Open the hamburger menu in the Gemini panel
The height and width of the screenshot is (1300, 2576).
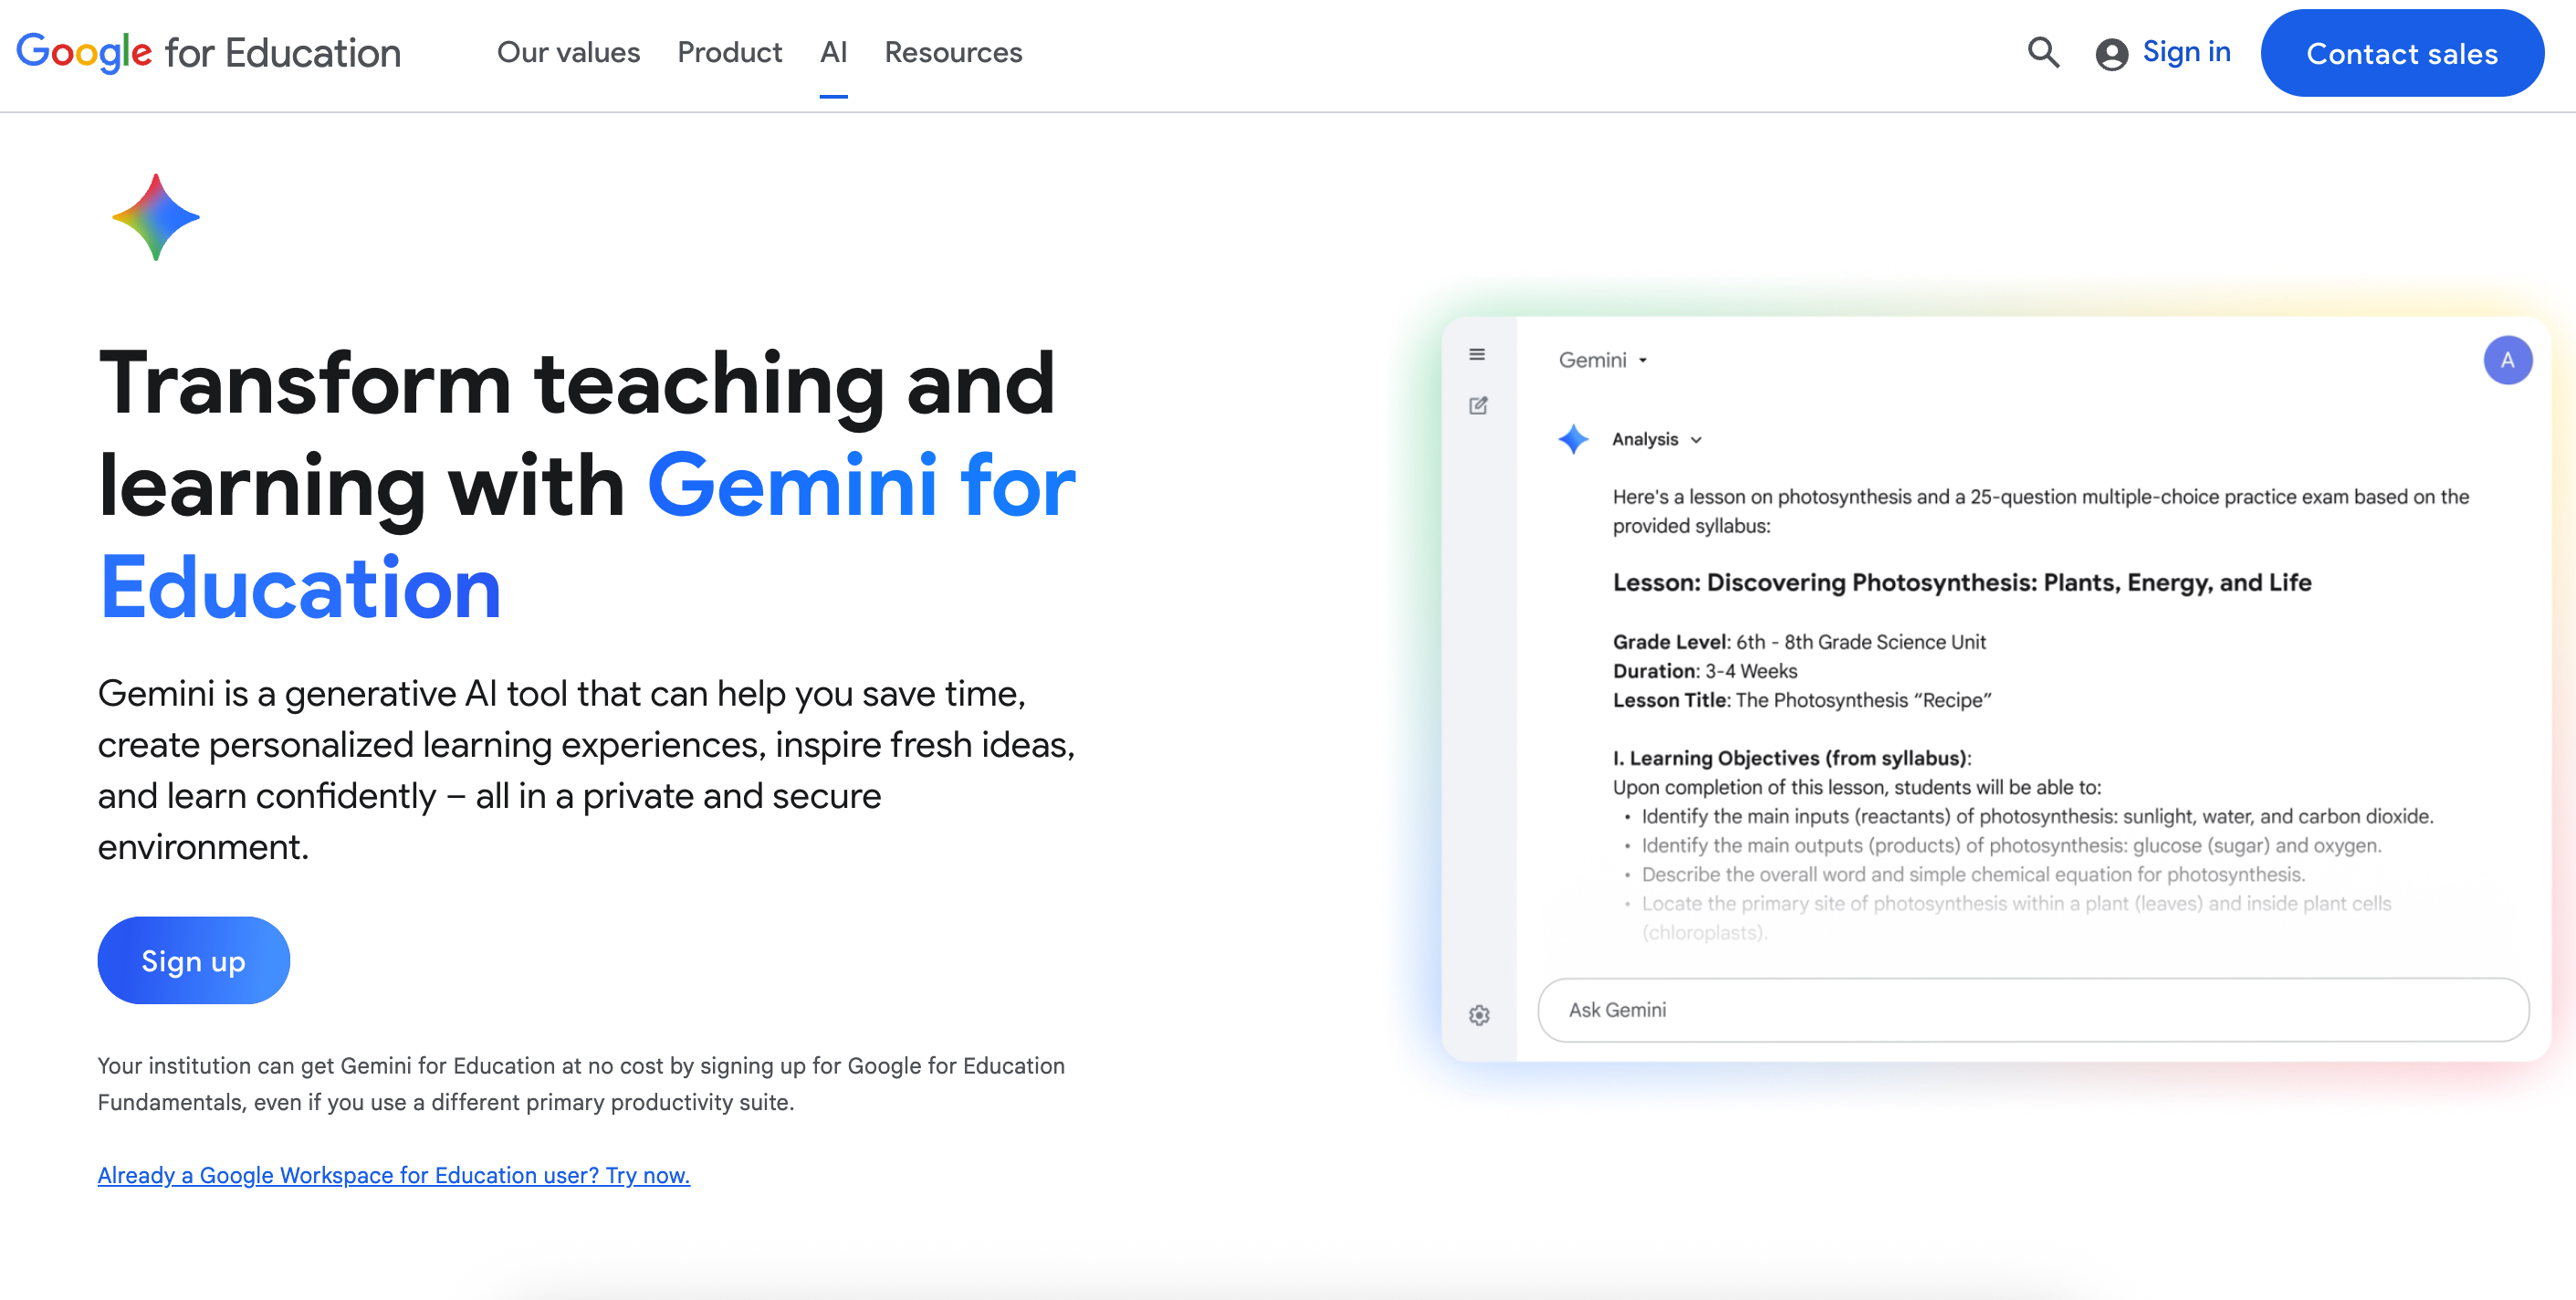(1478, 355)
